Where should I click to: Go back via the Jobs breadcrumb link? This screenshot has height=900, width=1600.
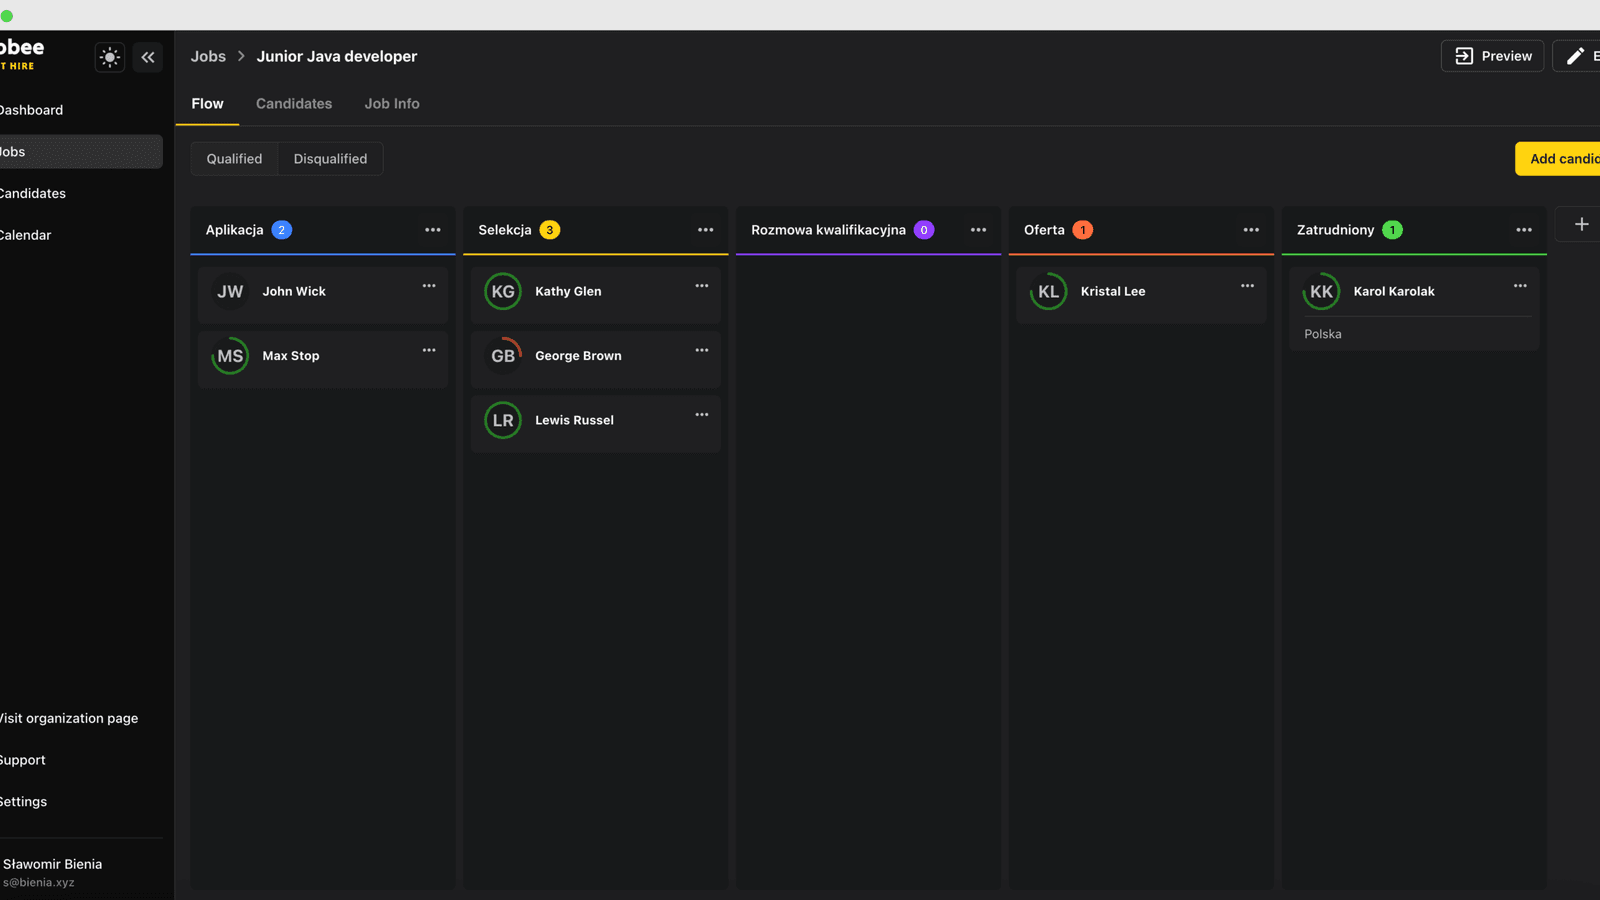pyautogui.click(x=208, y=56)
